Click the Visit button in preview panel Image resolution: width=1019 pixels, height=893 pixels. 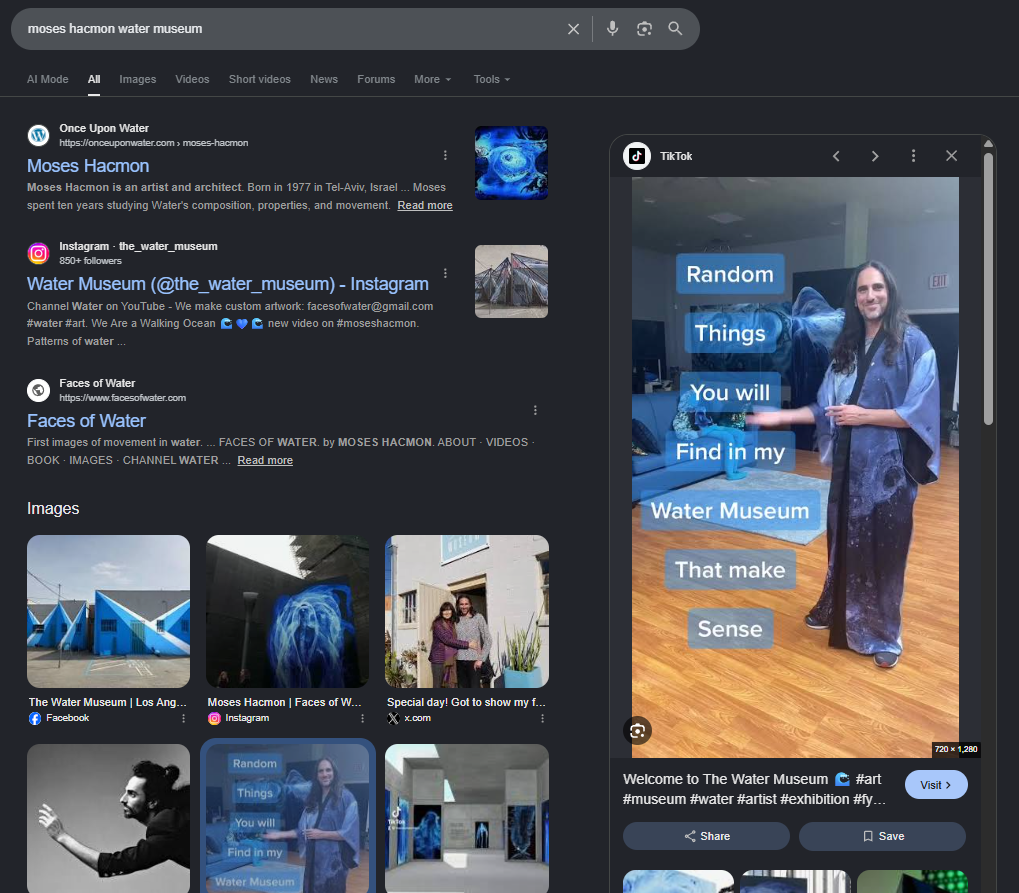click(x=936, y=785)
